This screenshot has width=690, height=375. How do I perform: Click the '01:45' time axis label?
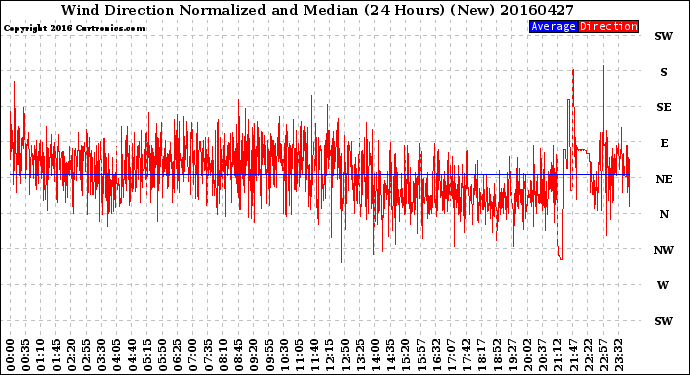click(x=56, y=355)
